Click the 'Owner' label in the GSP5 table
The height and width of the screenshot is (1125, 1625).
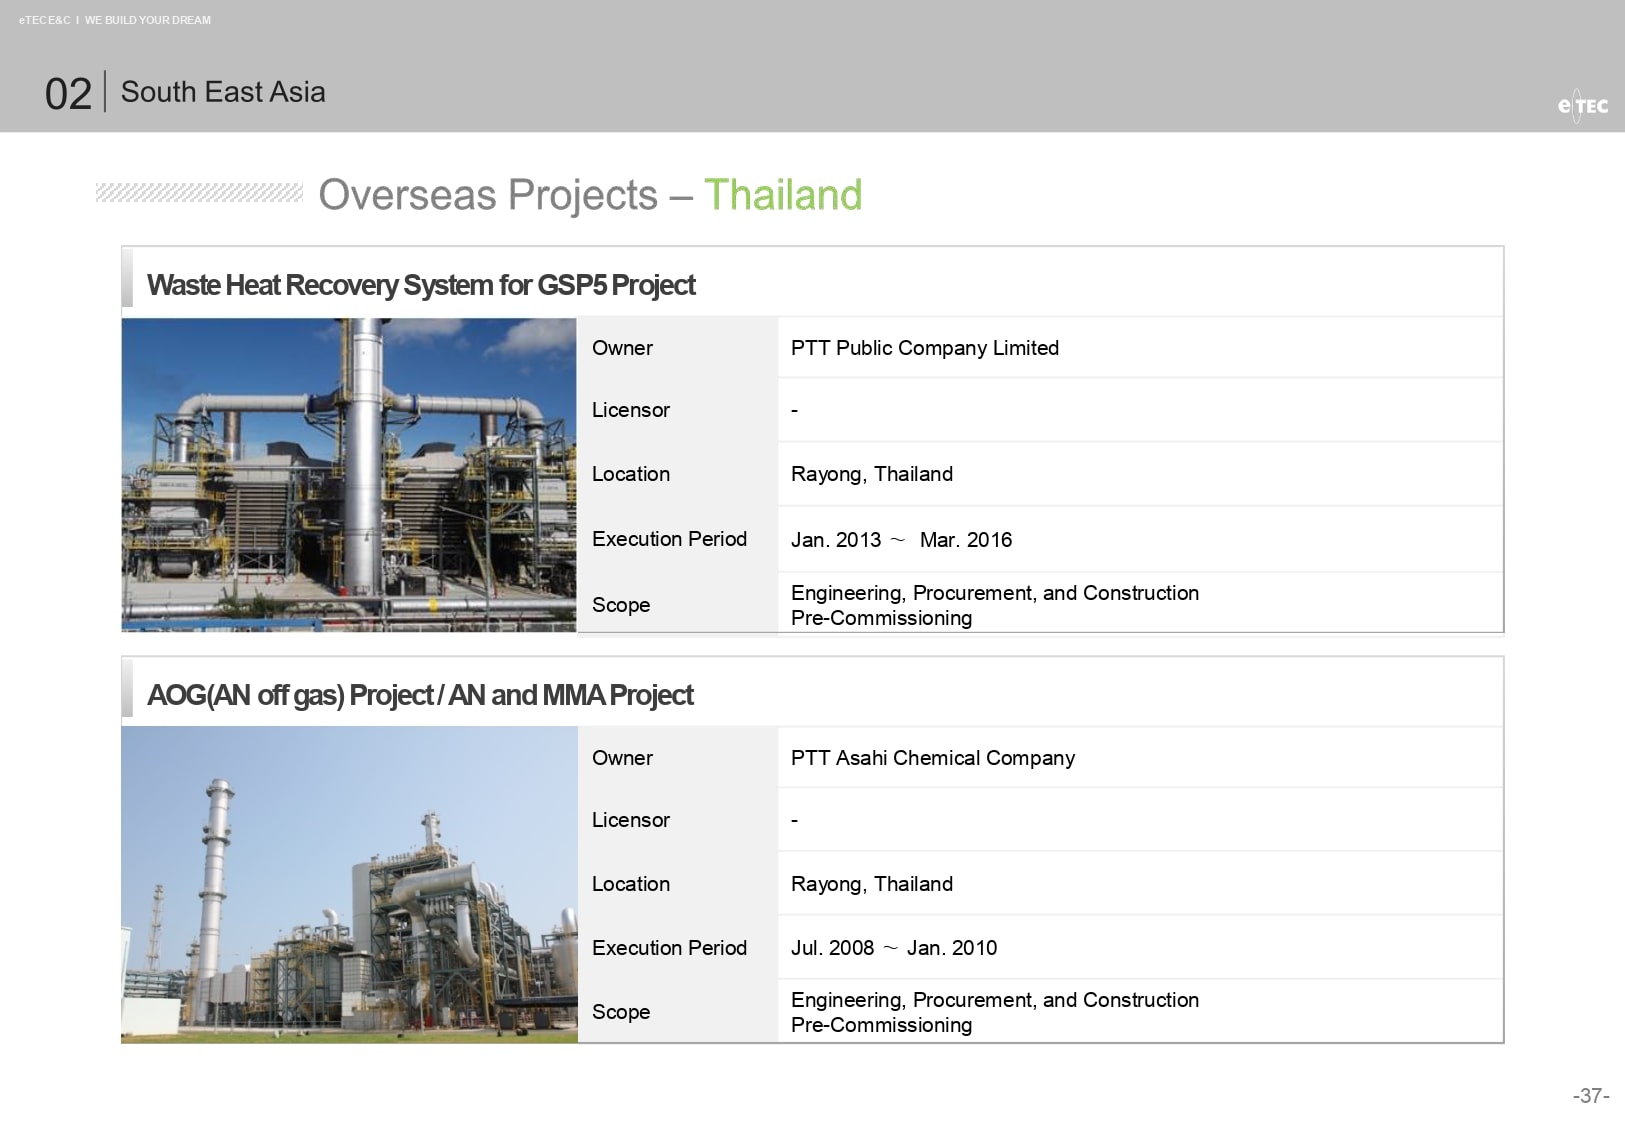622,348
